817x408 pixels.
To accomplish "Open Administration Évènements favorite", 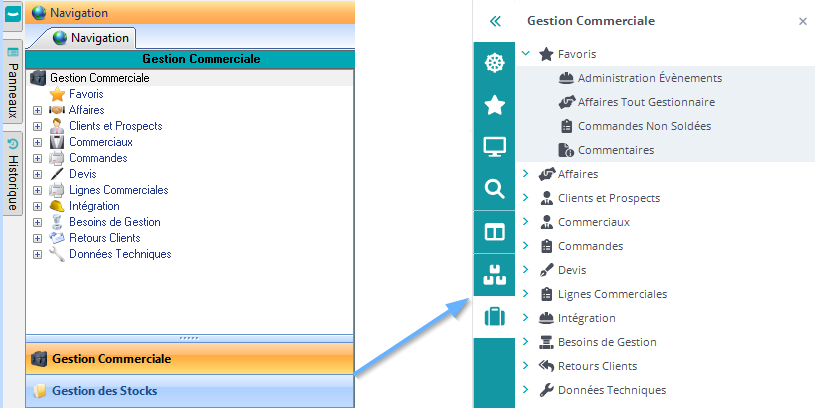I will tap(649, 78).
